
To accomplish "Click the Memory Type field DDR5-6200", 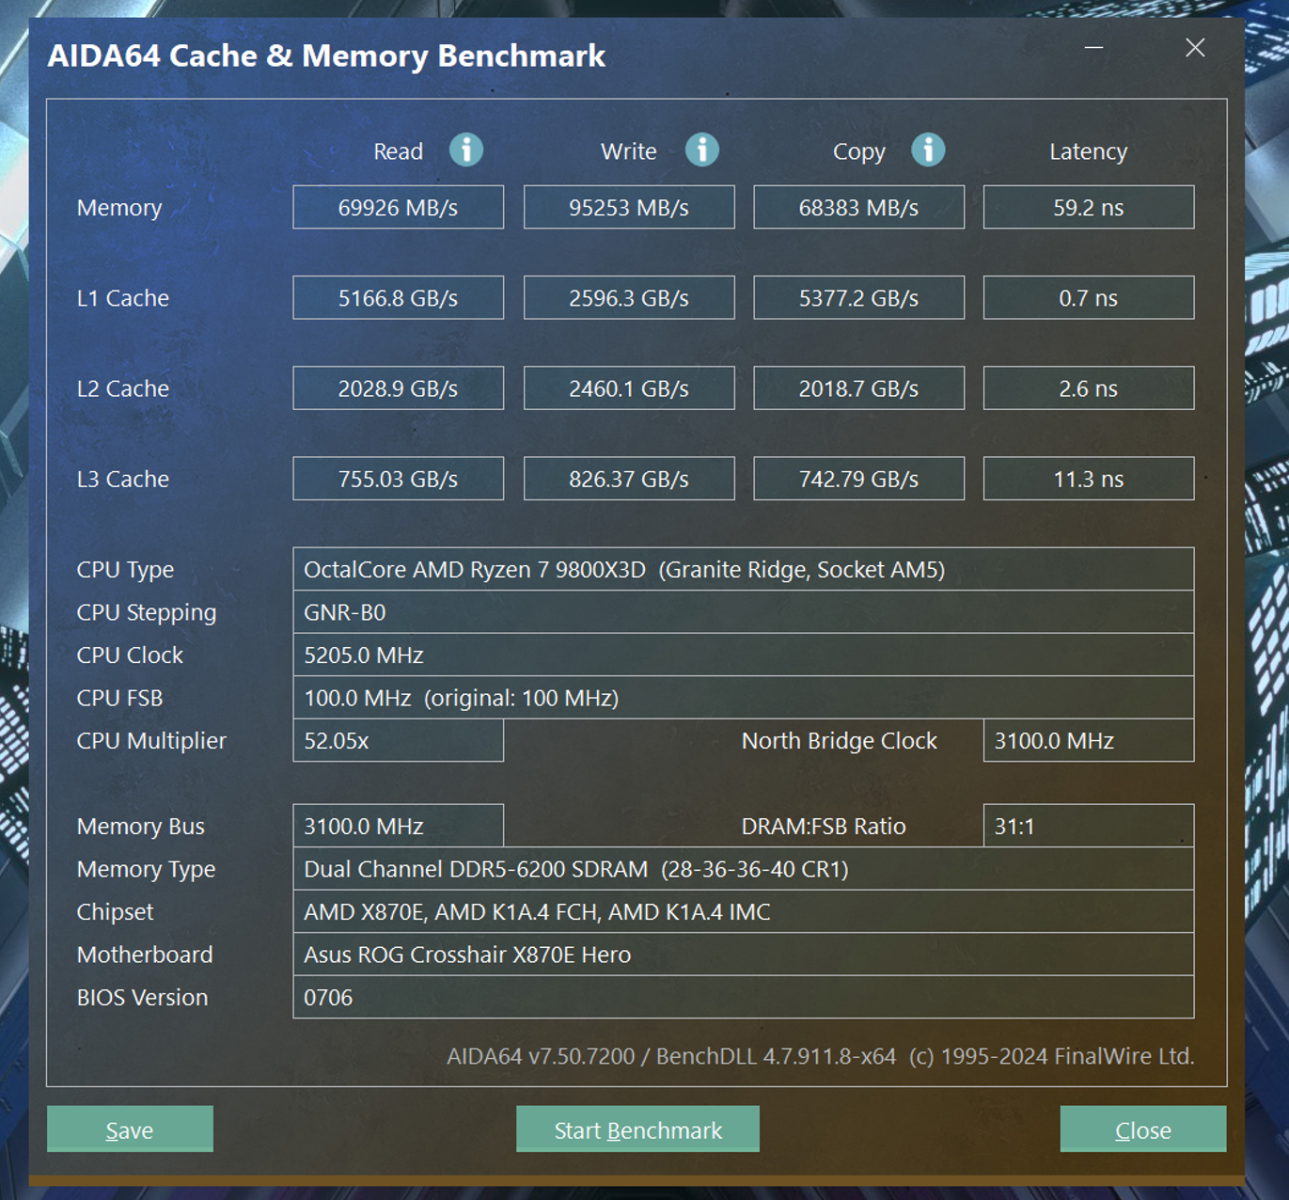I will point(744,869).
